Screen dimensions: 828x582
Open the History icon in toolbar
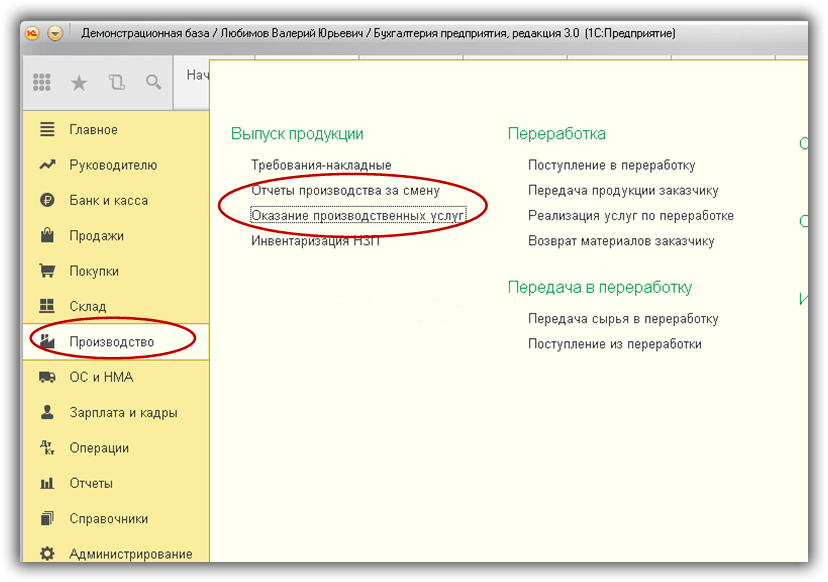pos(116,82)
